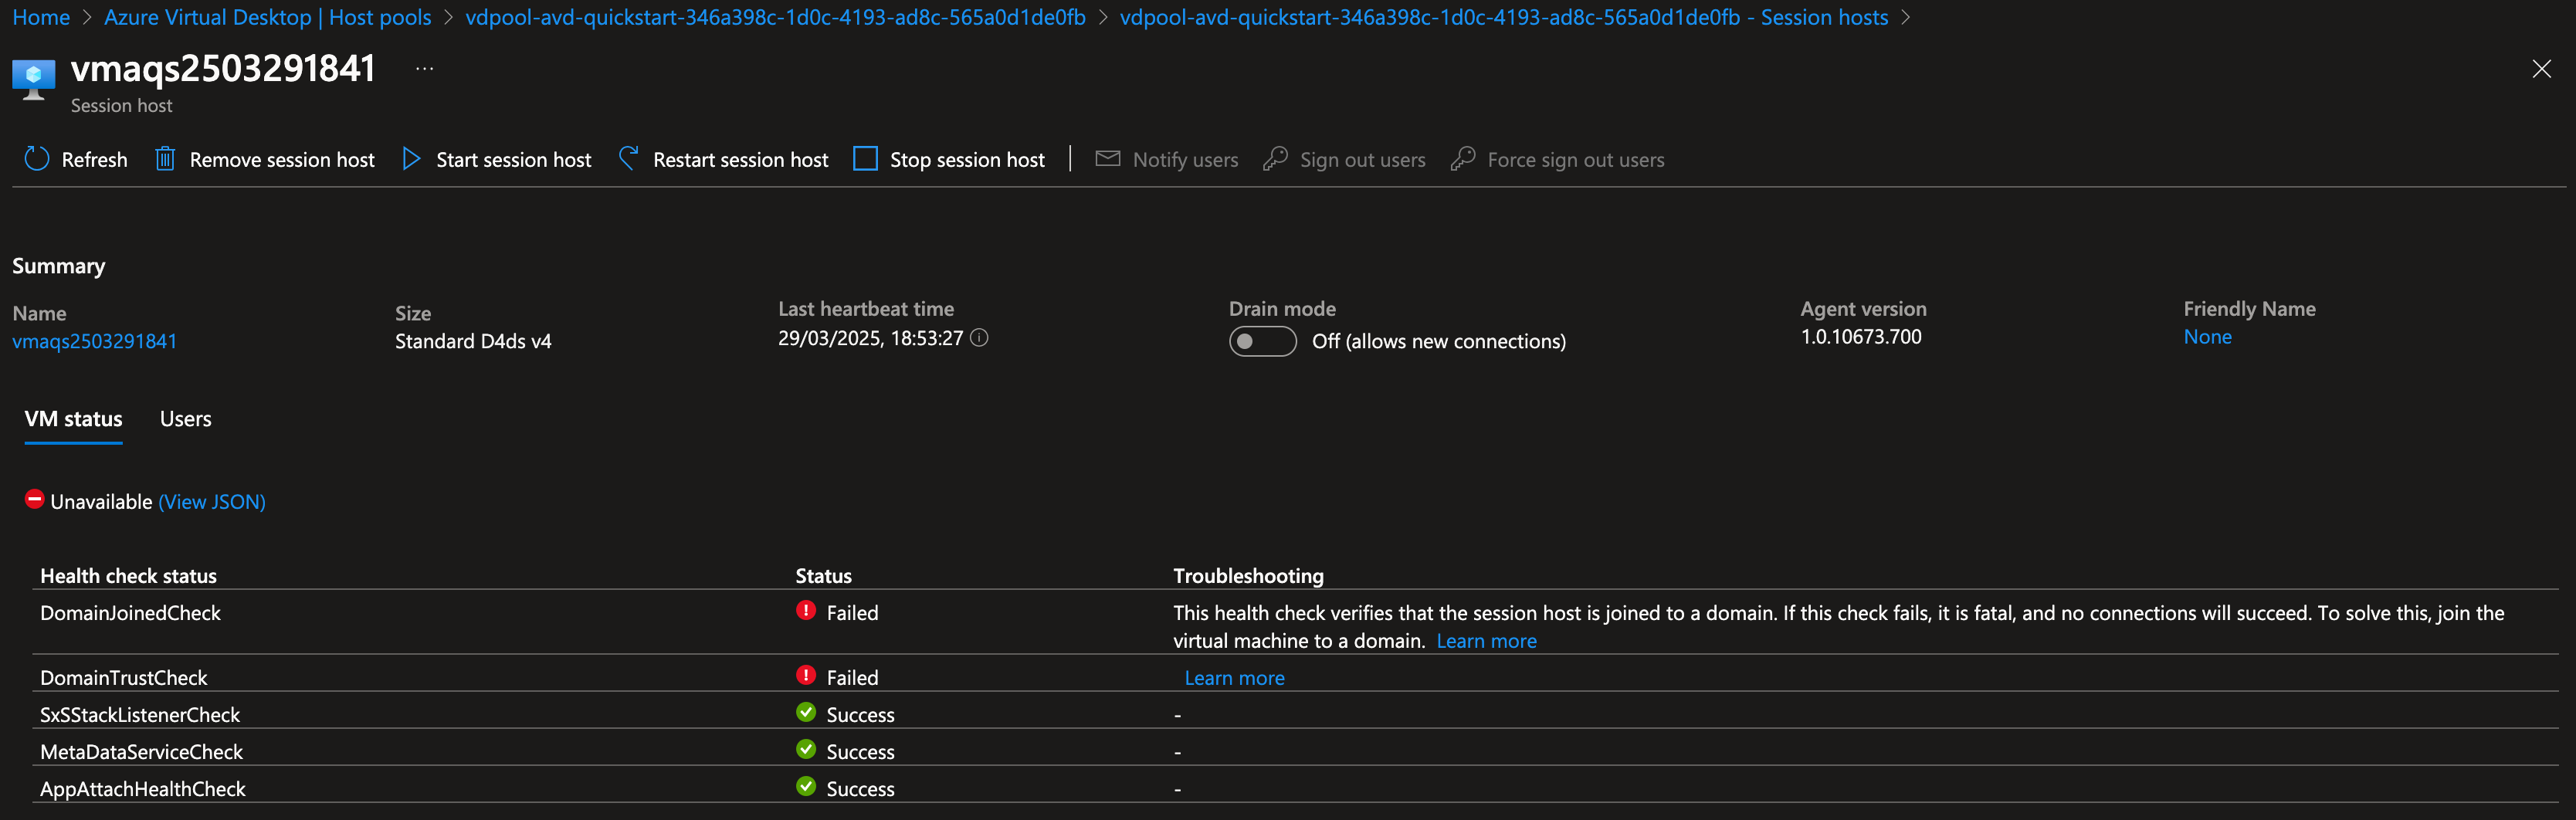Image resolution: width=2576 pixels, height=820 pixels.
Task: Open Learn more for DomainJoinedCheck
Action: 1487,640
